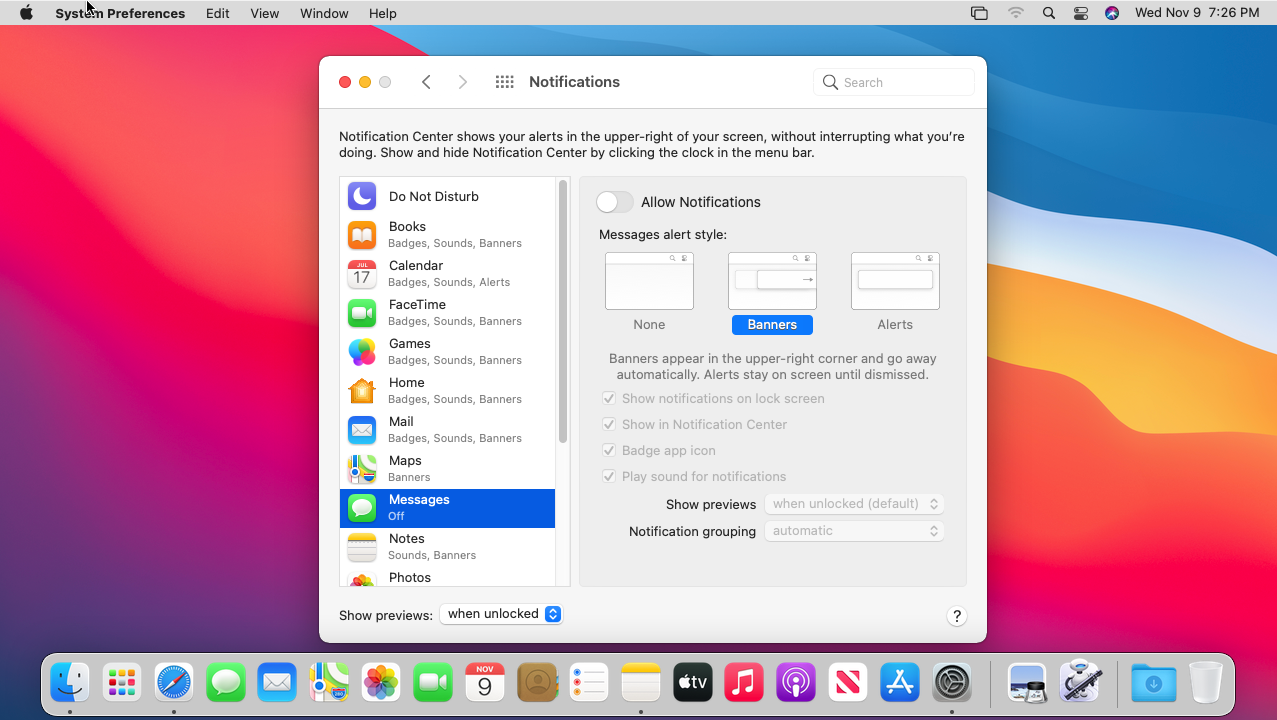Open News app in the Dock
Screen dimensions: 1277x720
click(848, 683)
